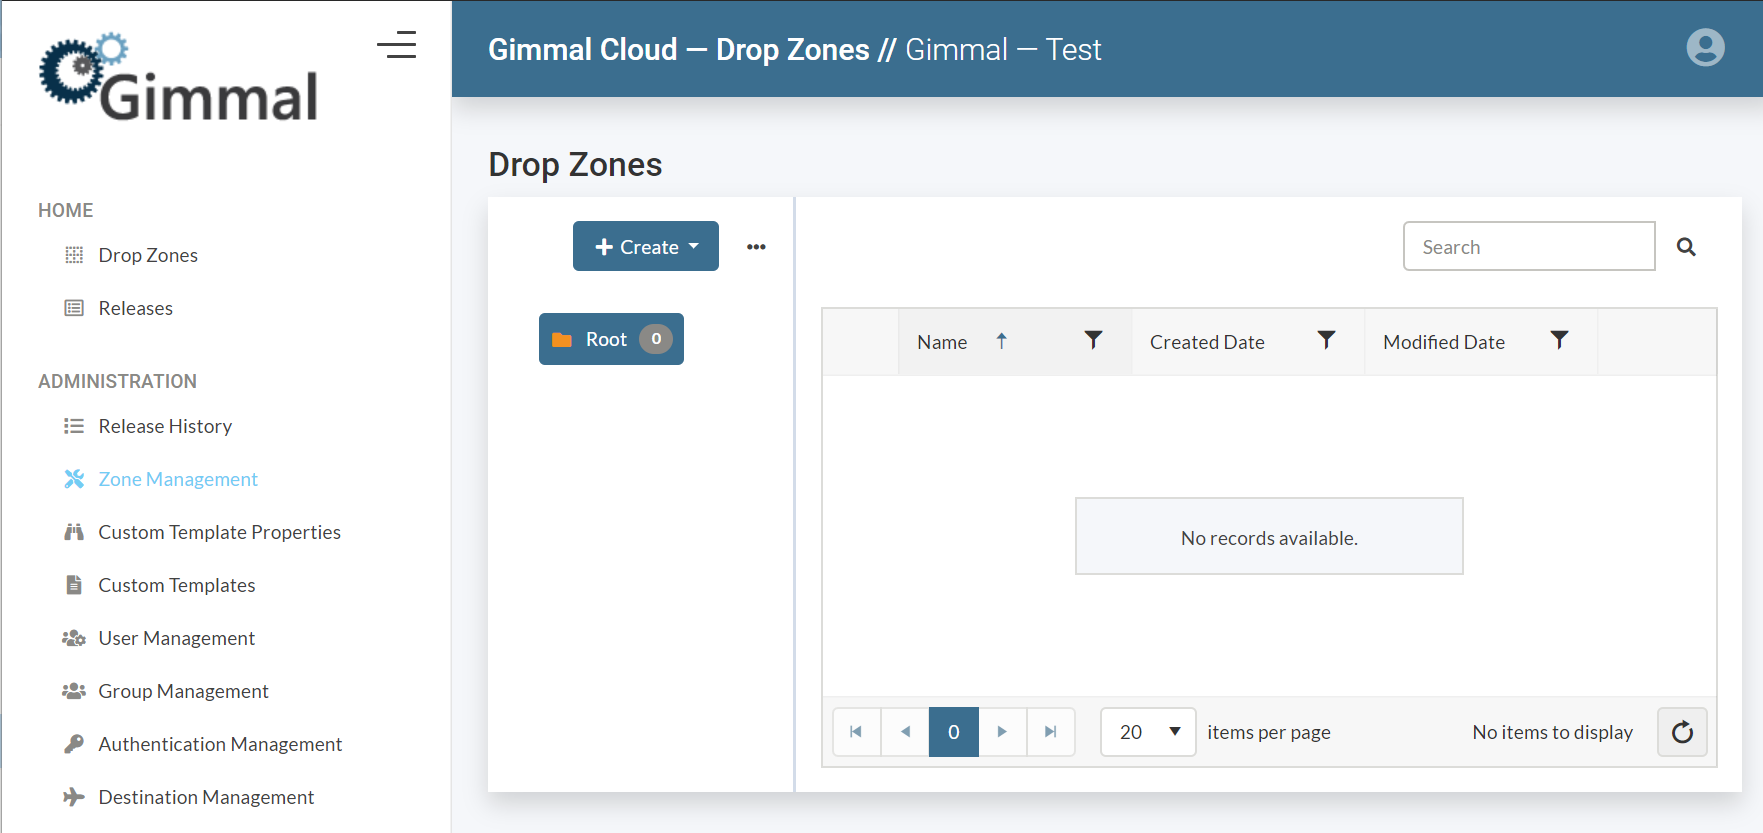
Task: Refresh the drop zones grid
Action: tap(1682, 732)
